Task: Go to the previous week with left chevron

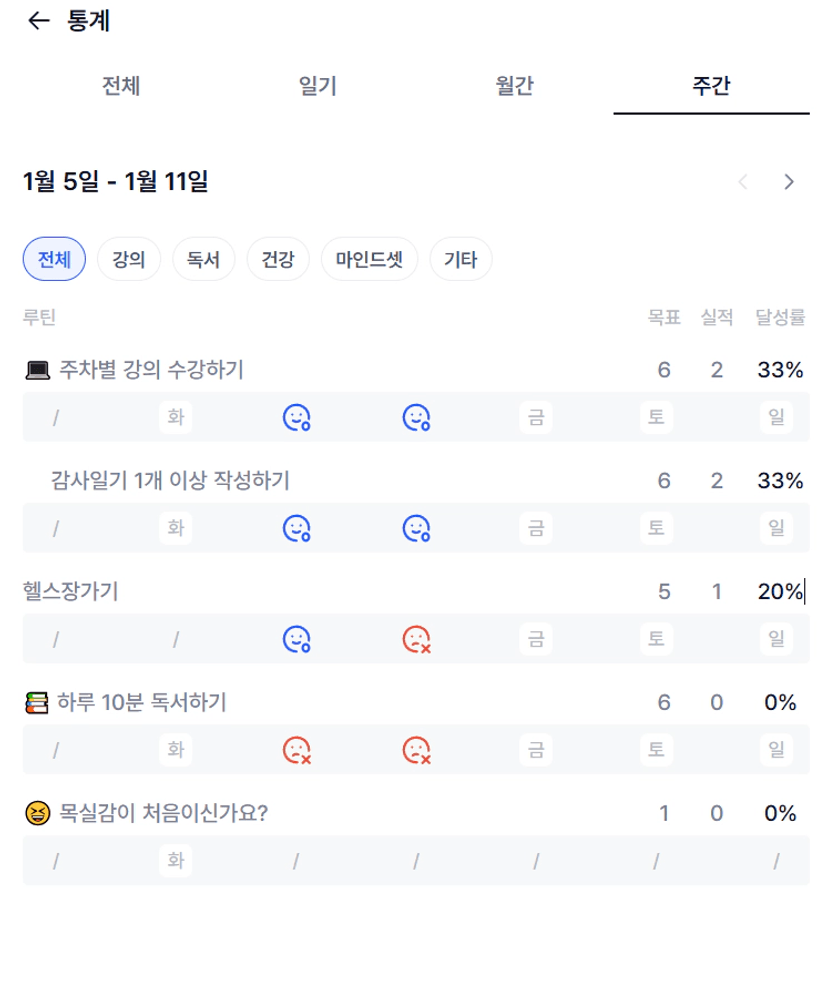Action: (x=742, y=182)
